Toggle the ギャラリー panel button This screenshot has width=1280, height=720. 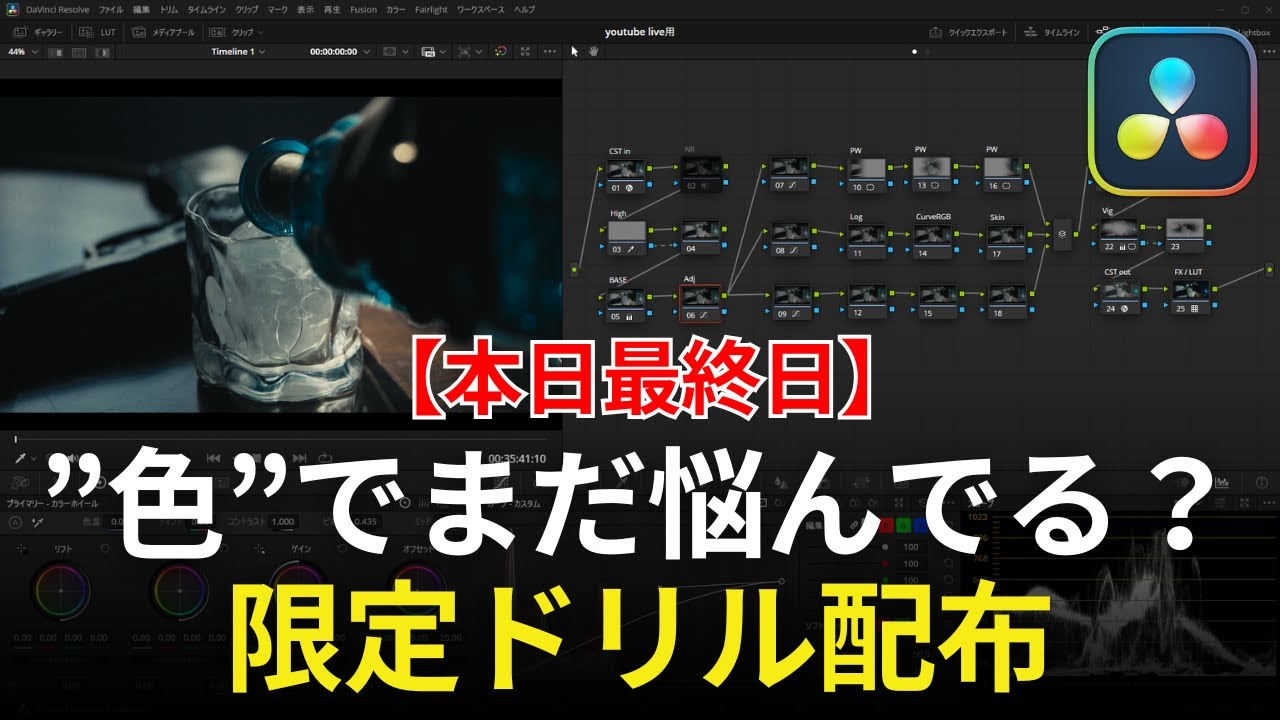pyautogui.click(x=38, y=32)
